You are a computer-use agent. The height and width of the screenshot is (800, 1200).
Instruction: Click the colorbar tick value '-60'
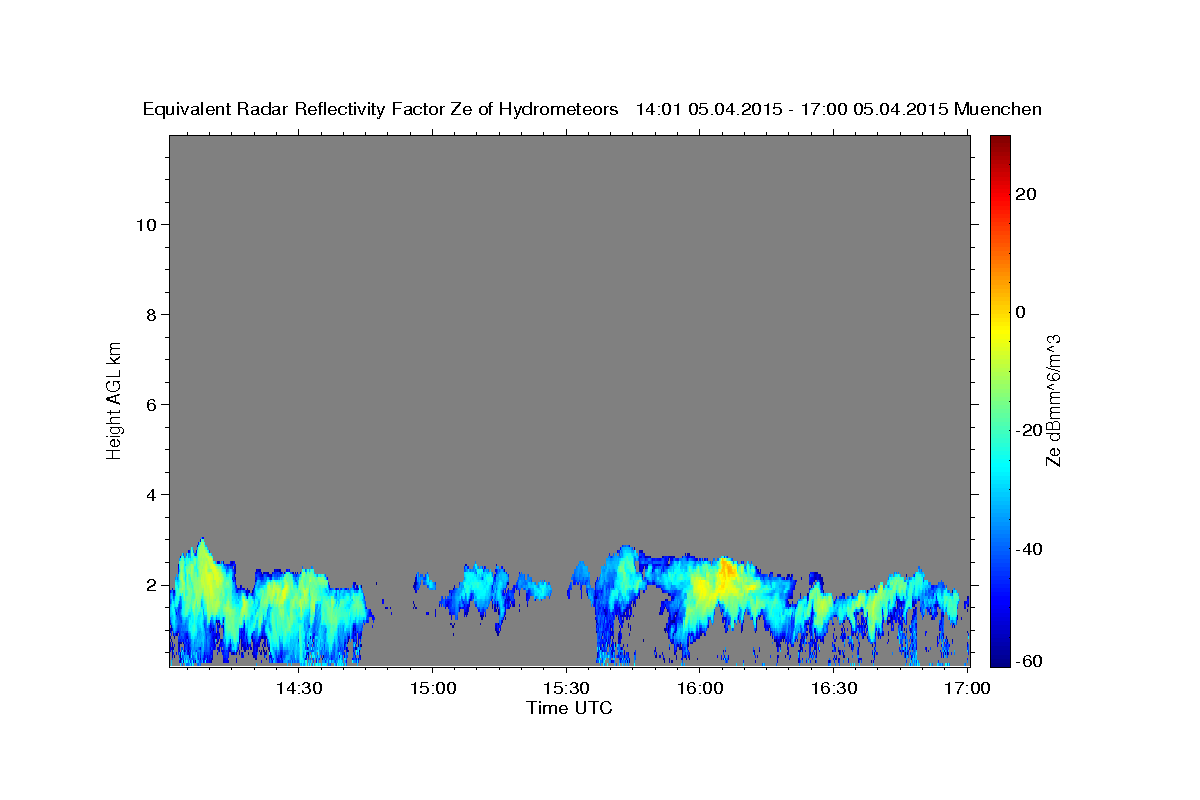[1027, 660]
